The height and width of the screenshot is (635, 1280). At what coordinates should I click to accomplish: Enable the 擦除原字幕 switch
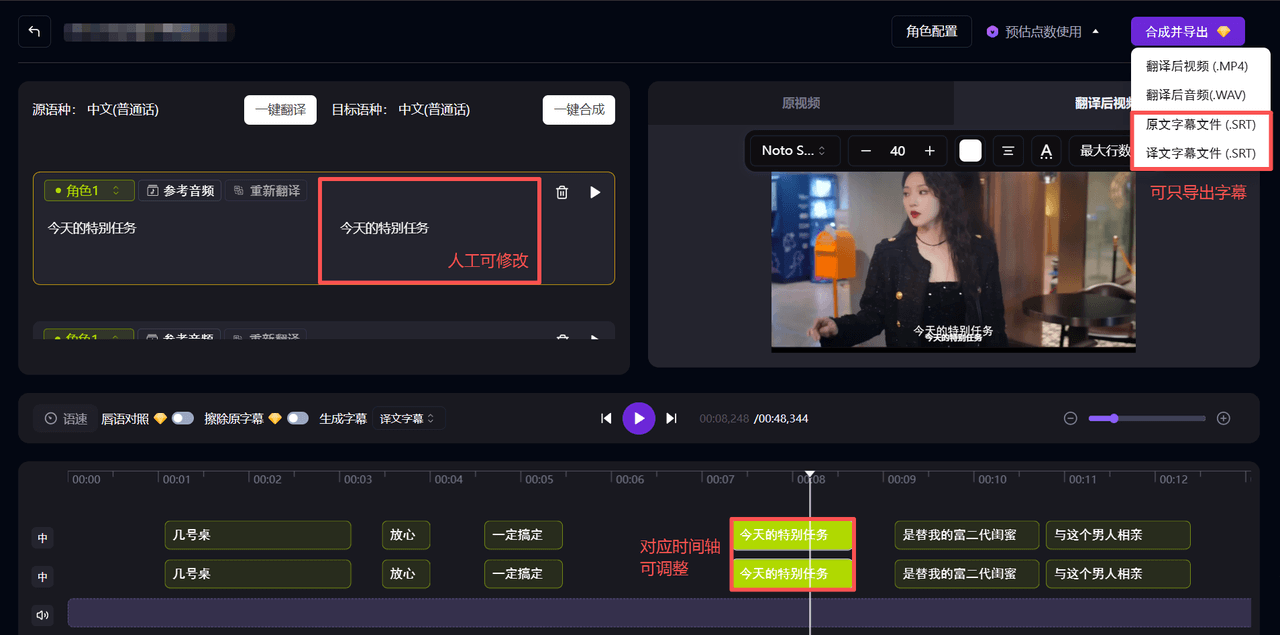click(x=297, y=419)
